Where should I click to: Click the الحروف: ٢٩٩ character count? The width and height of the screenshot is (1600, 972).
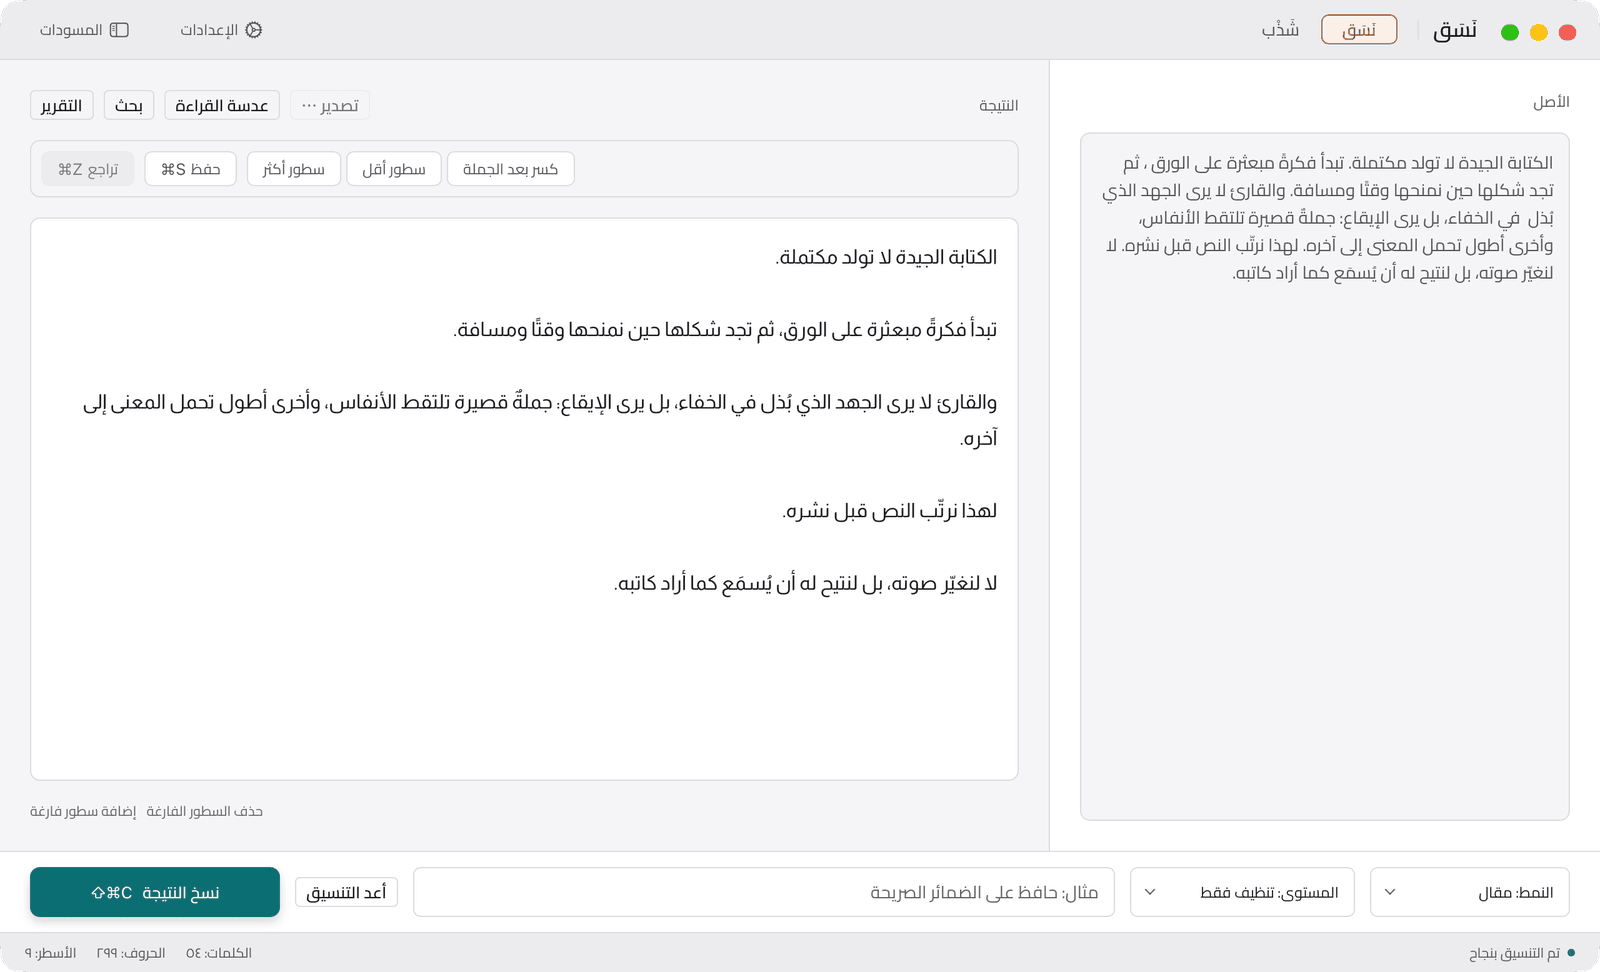[x=131, y=953]
